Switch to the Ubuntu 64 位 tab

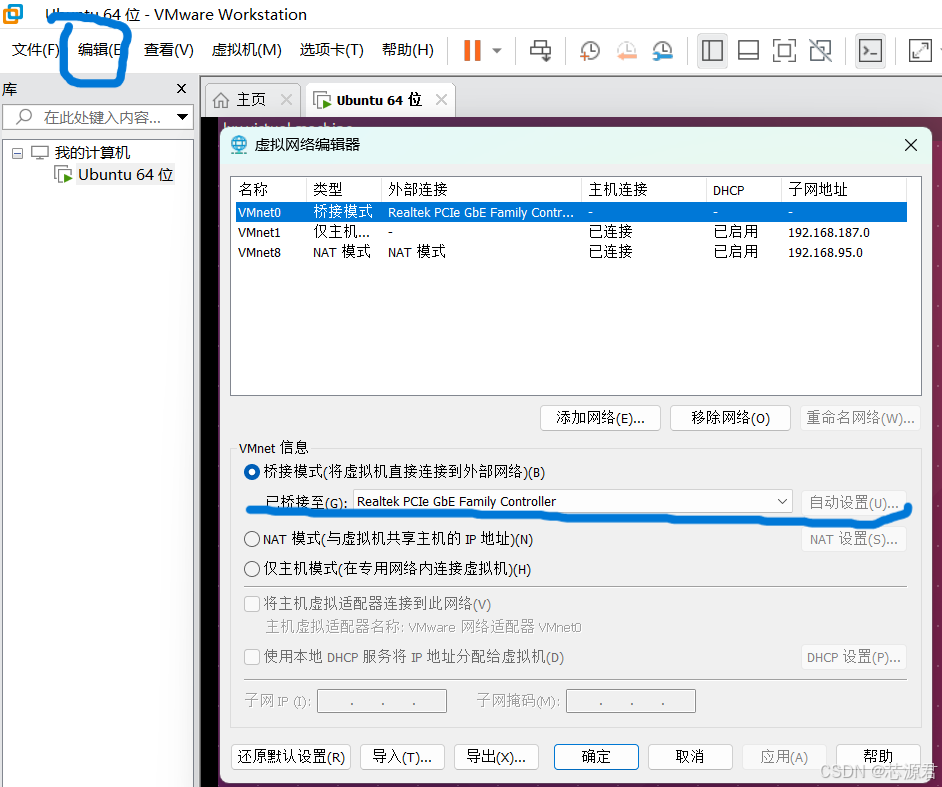pyautogui.click(x=379, y=100)
